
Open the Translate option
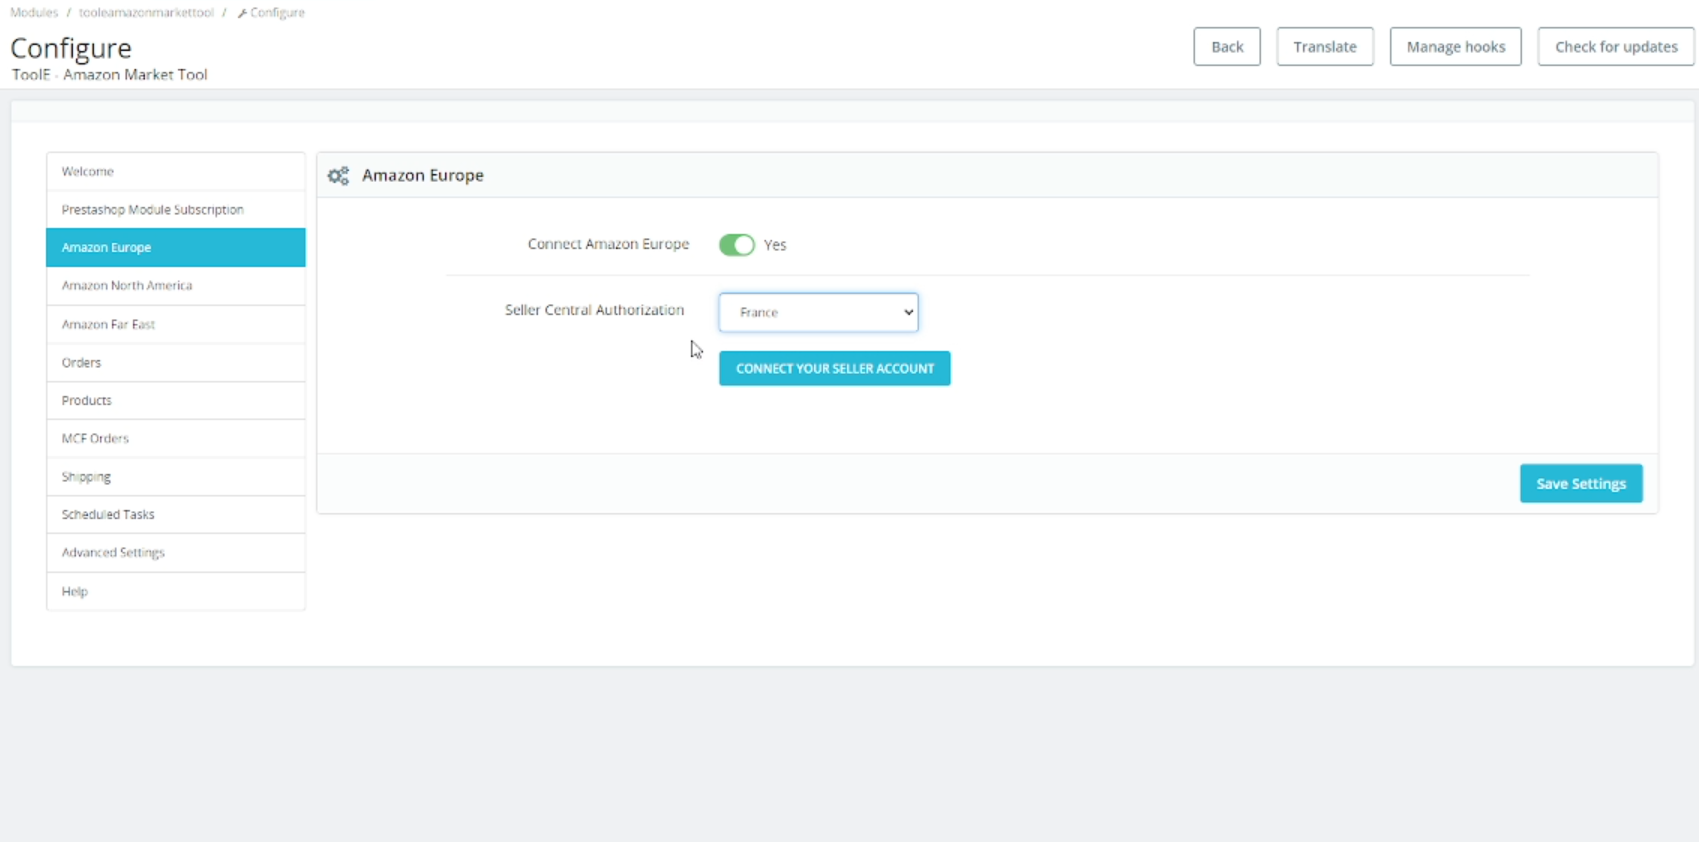point(1325,47)
